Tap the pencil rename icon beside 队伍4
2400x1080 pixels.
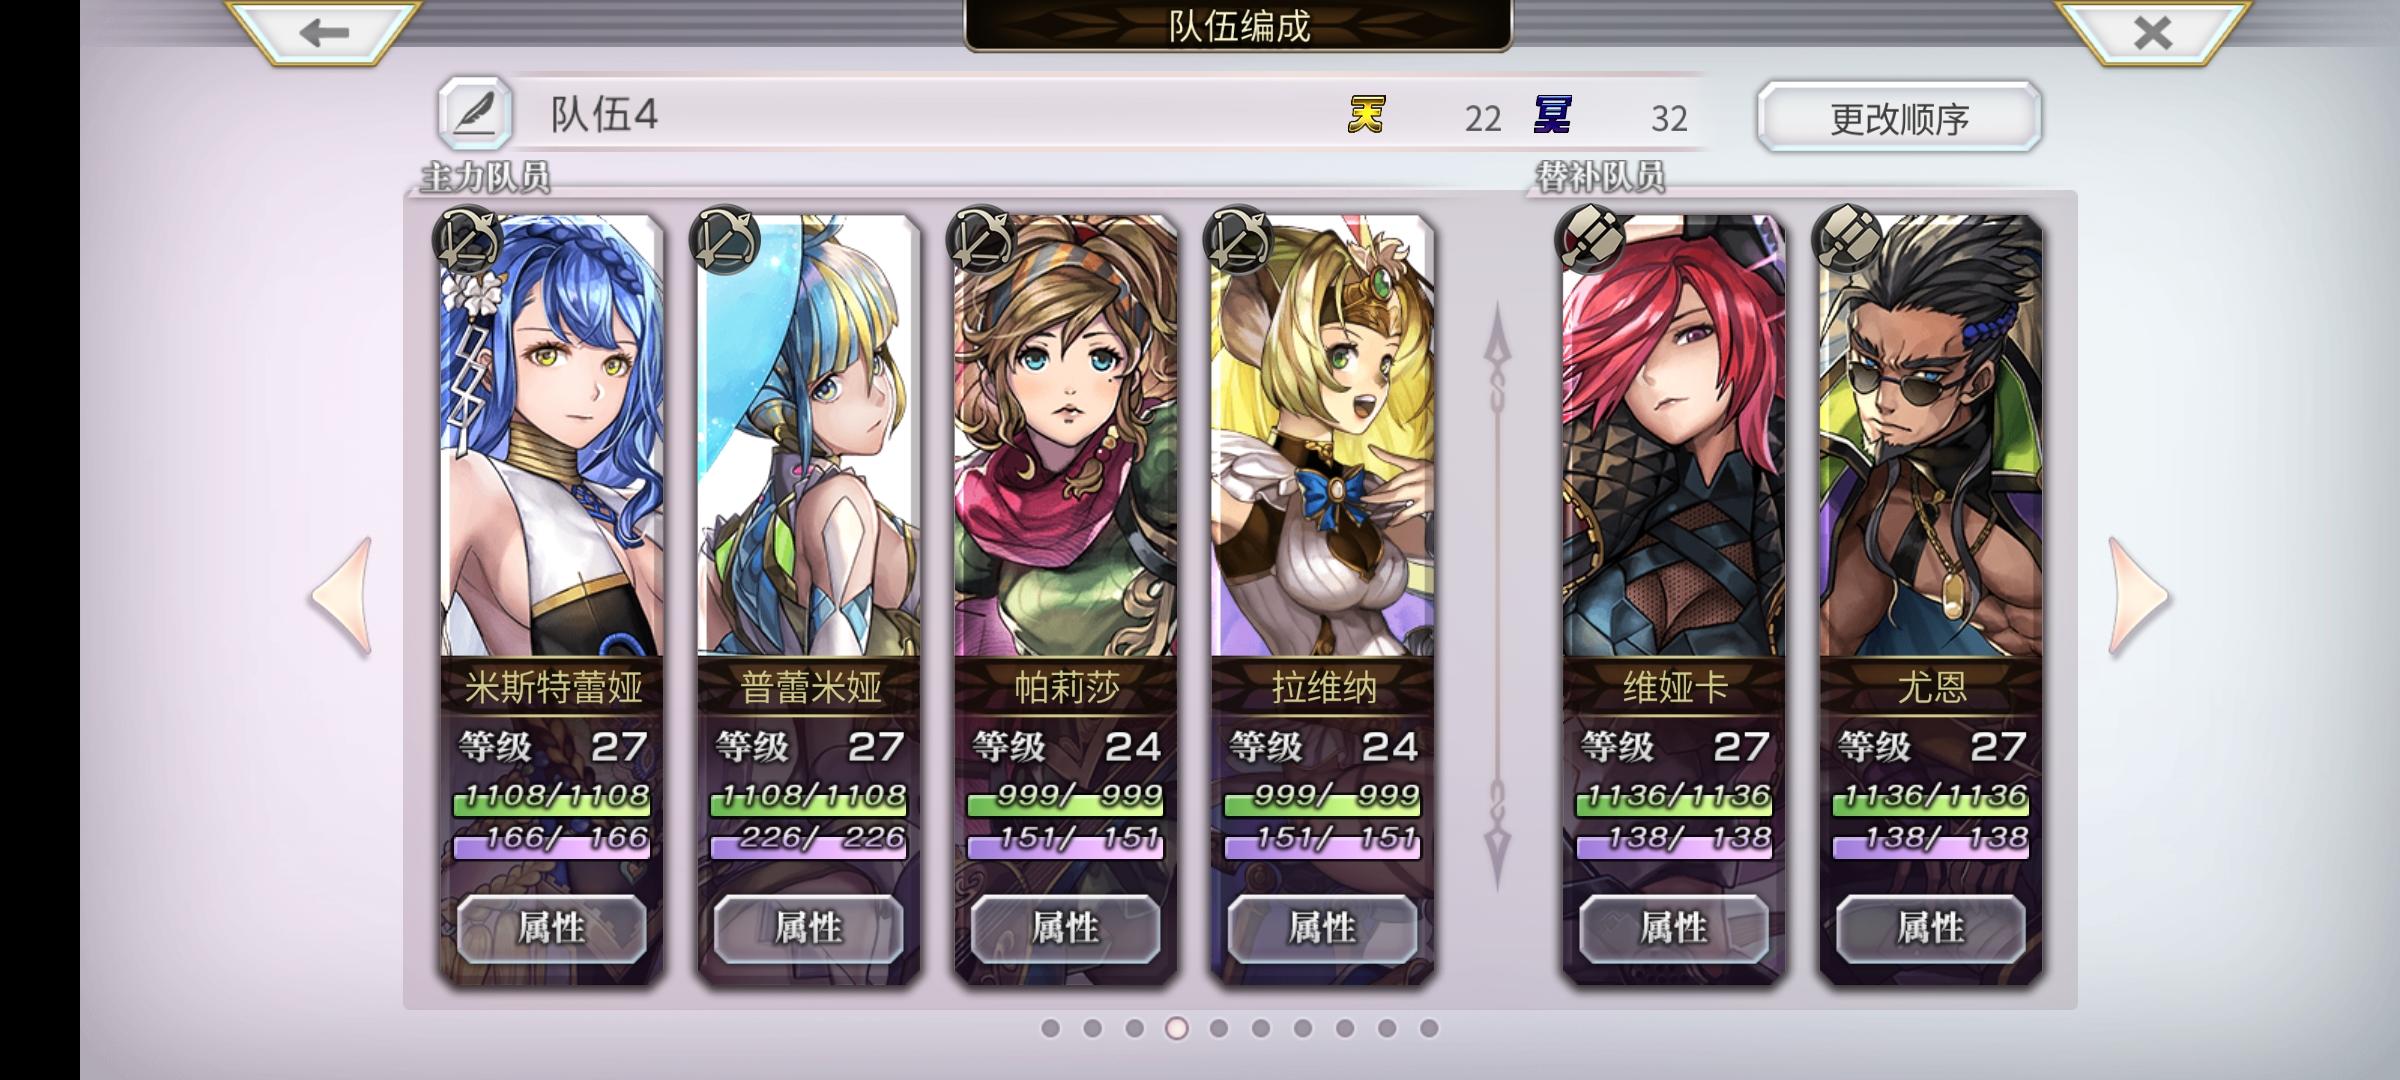coord(475,114)
